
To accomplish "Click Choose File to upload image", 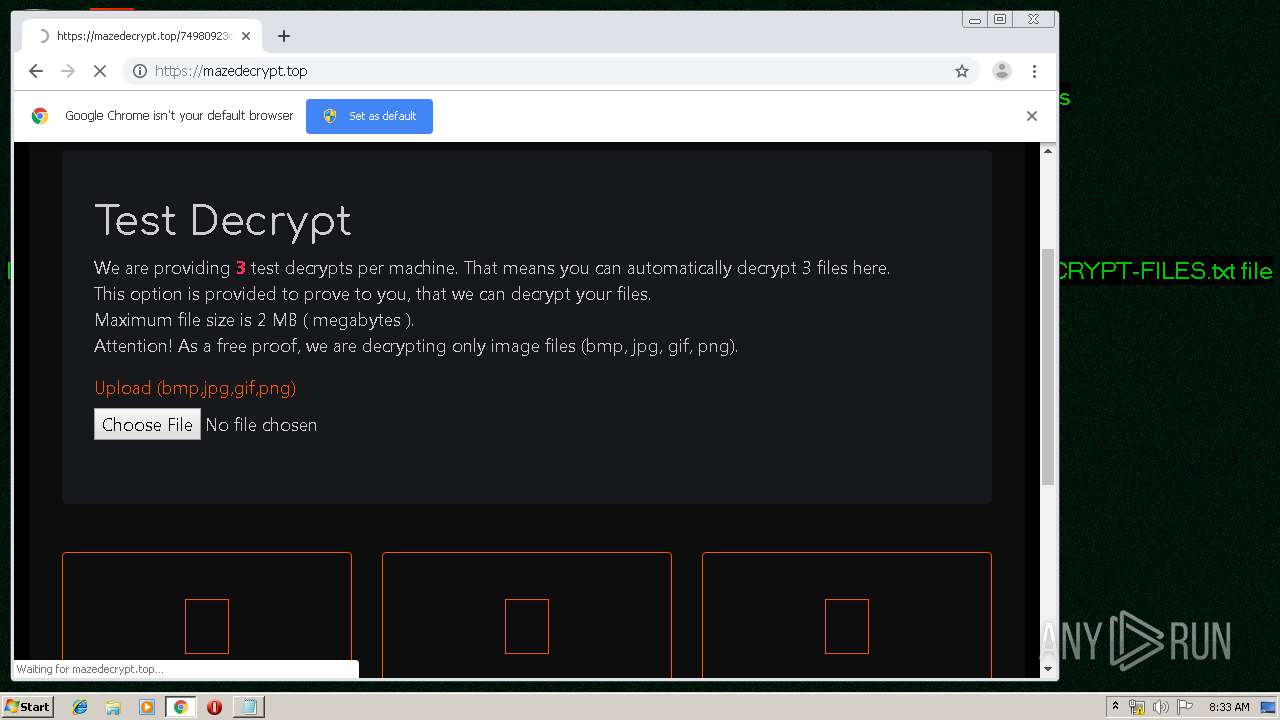I will [147, 424].
